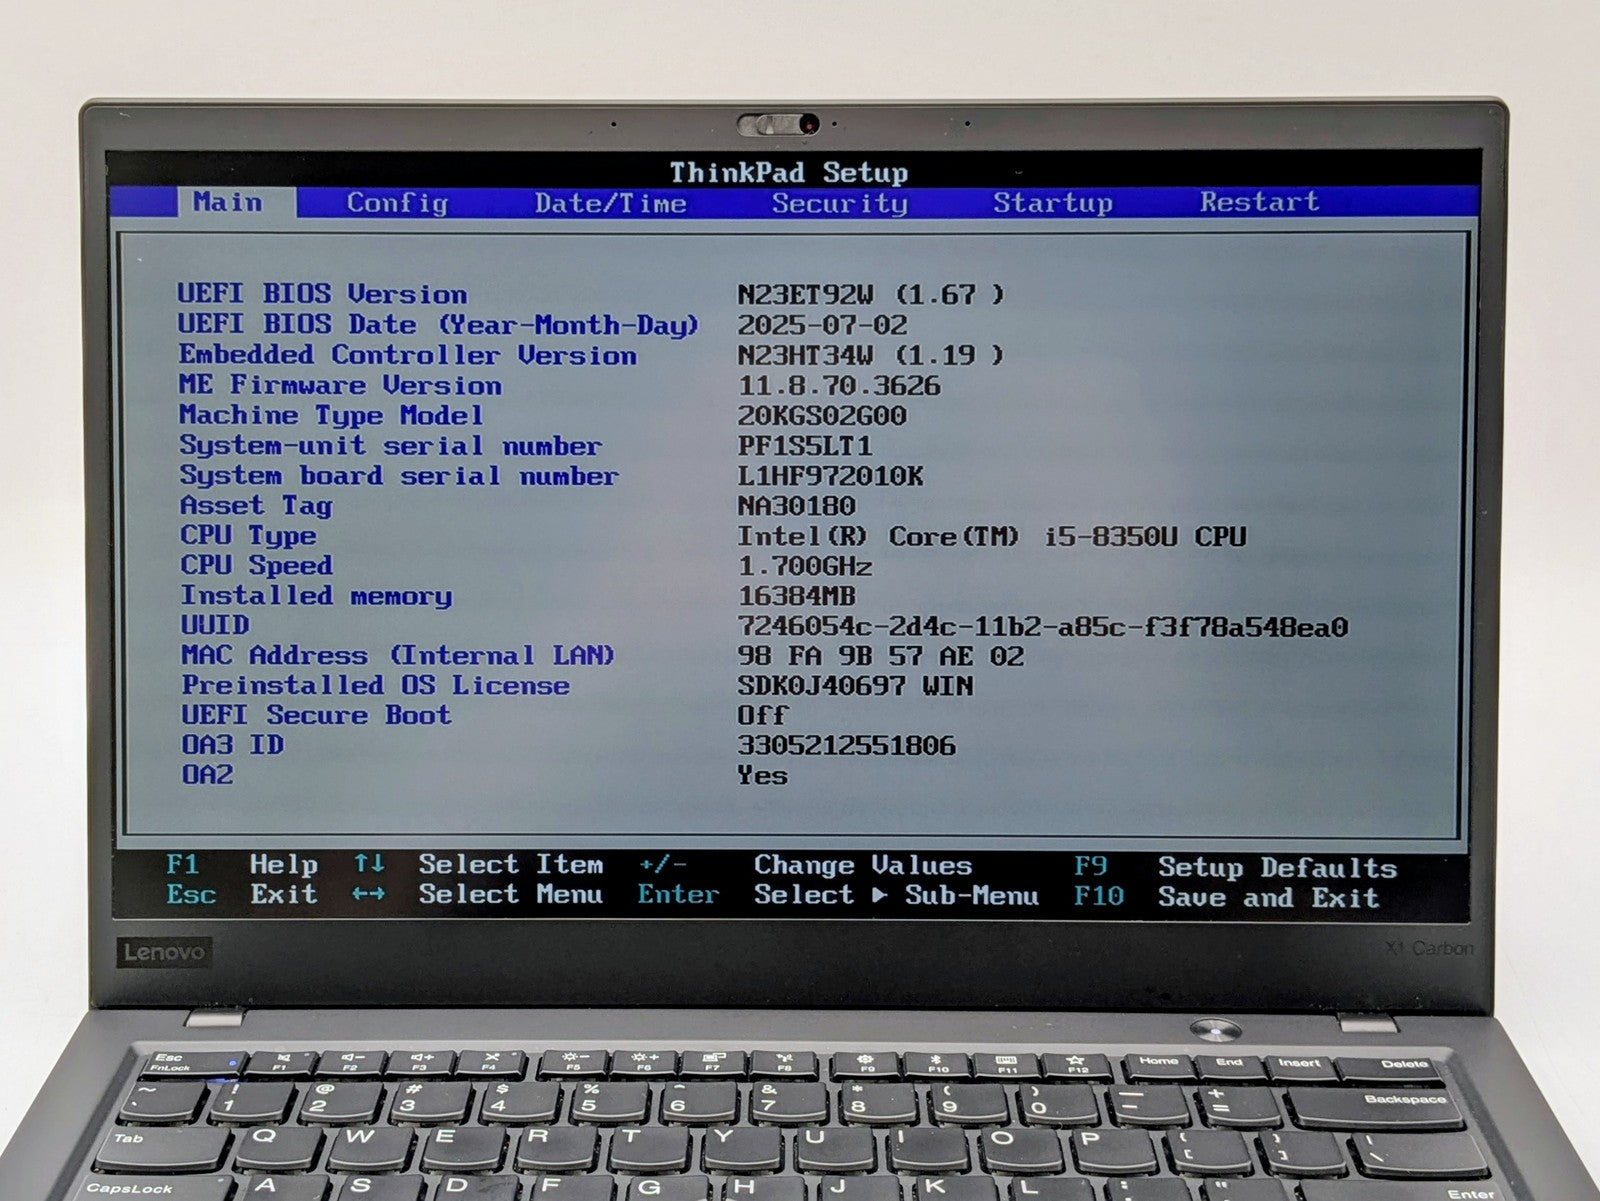1600x1201 pixels.
Task: Select the UEFI BIOS Date row label
Action: click(438, 325)
